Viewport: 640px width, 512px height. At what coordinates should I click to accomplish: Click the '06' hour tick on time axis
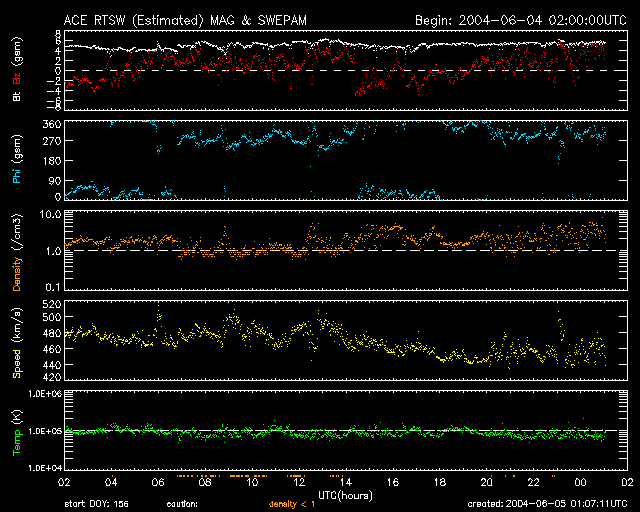[x=158, y=482]
